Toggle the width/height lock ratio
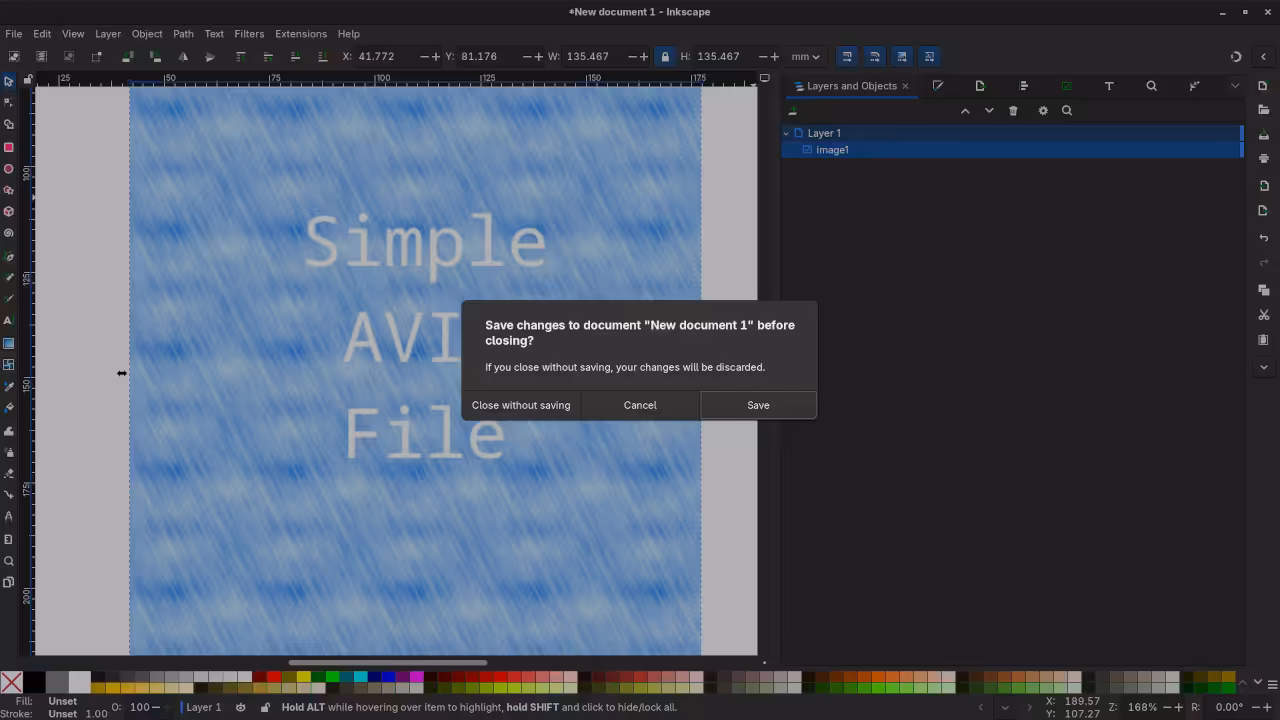The width and height of the screenshot is (1280, 720). point(665,57)
